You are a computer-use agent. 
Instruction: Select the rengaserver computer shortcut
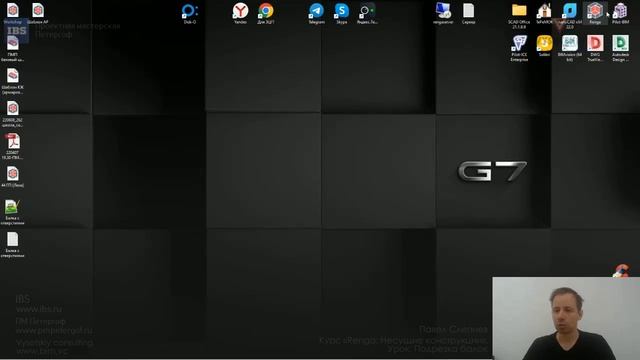point(443,11)
